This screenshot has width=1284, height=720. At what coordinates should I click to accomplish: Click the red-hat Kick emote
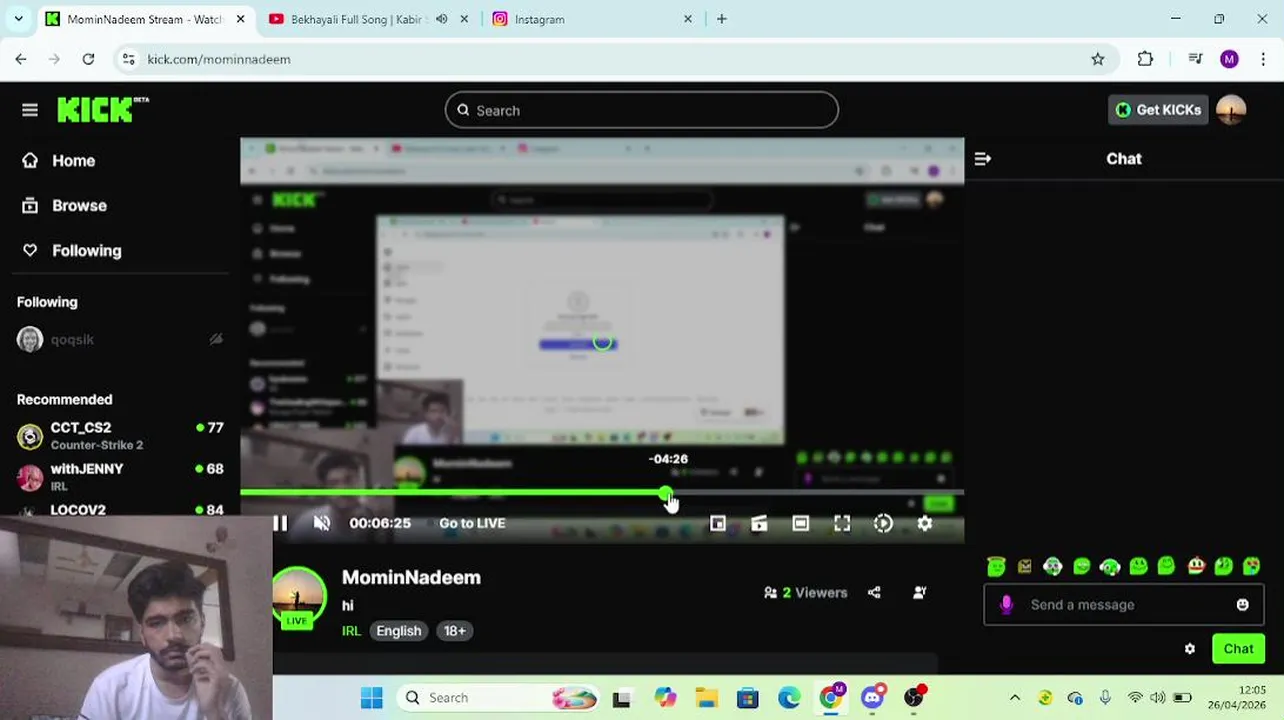tap(1196, 567)
